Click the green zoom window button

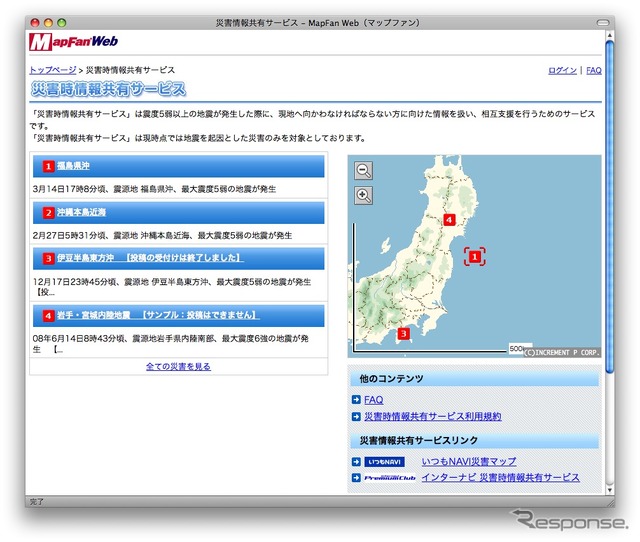click(x=62, y=23)
